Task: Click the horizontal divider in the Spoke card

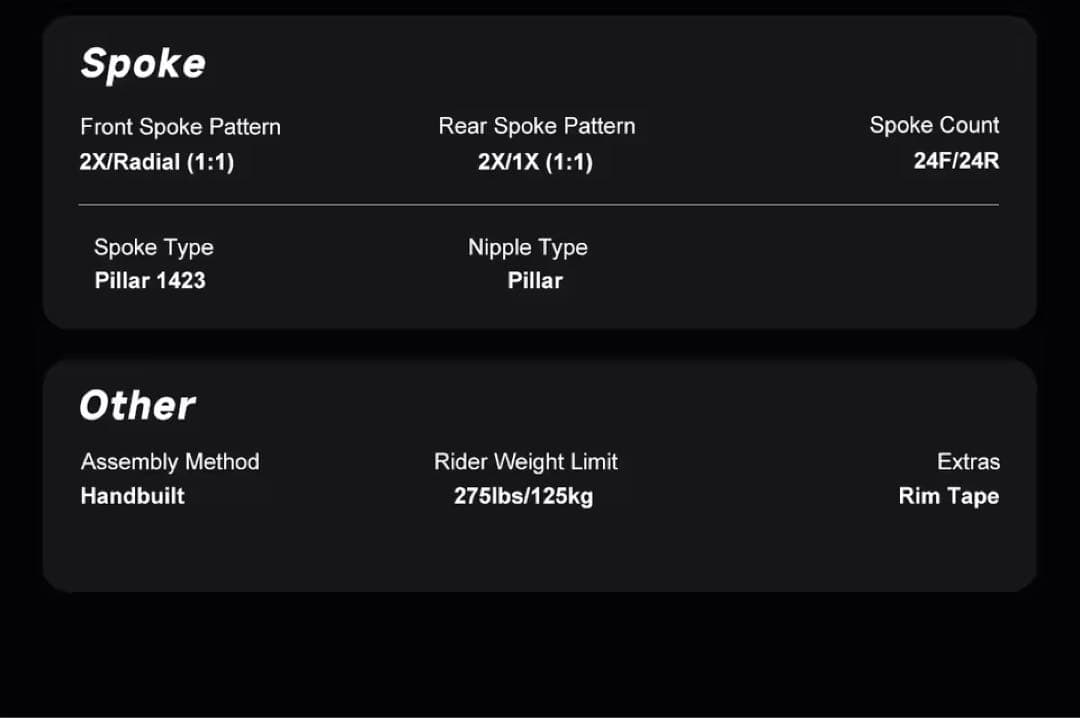Action: 538,205
